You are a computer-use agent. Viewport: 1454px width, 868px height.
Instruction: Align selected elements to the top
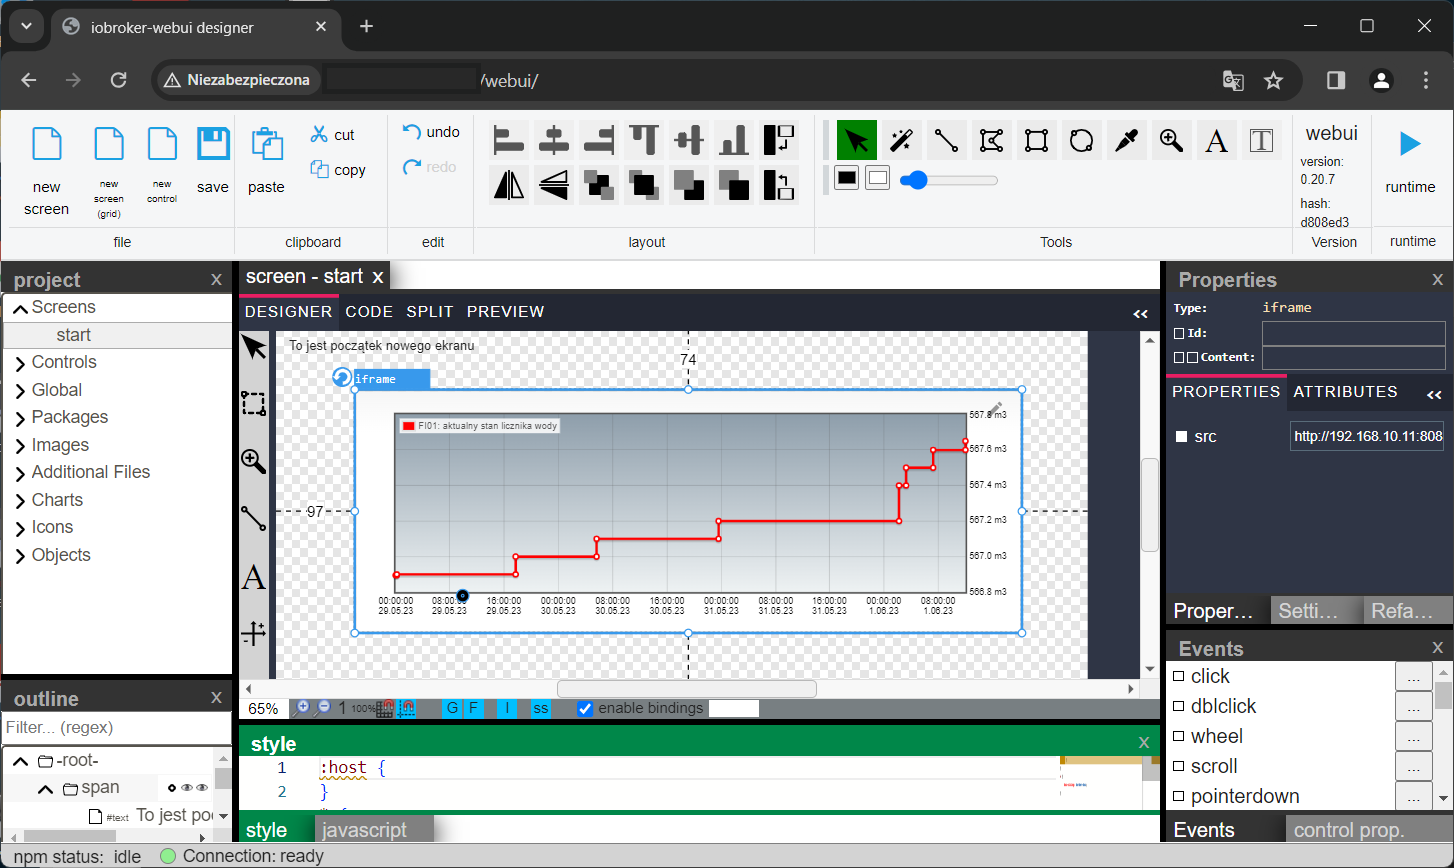tap(644, 140)
